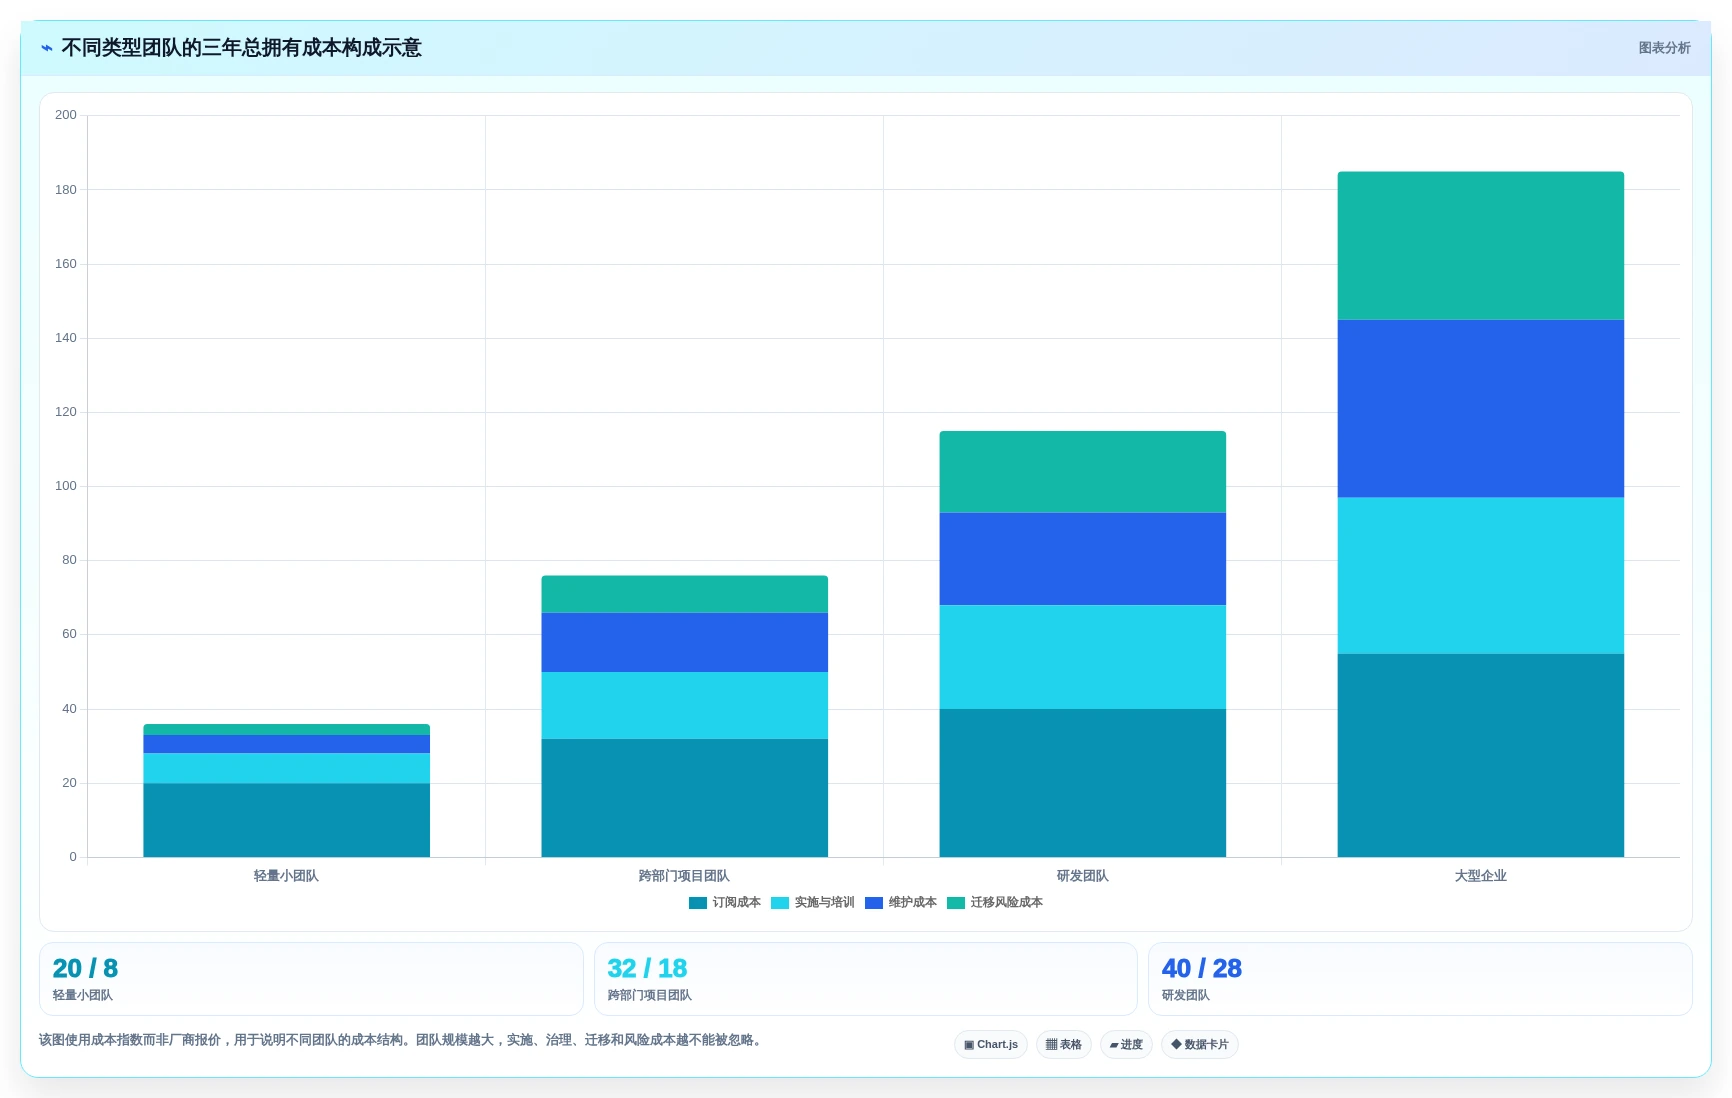Open the 32 / 18 跨部门项目团队 data card

[x=866, y=979]
